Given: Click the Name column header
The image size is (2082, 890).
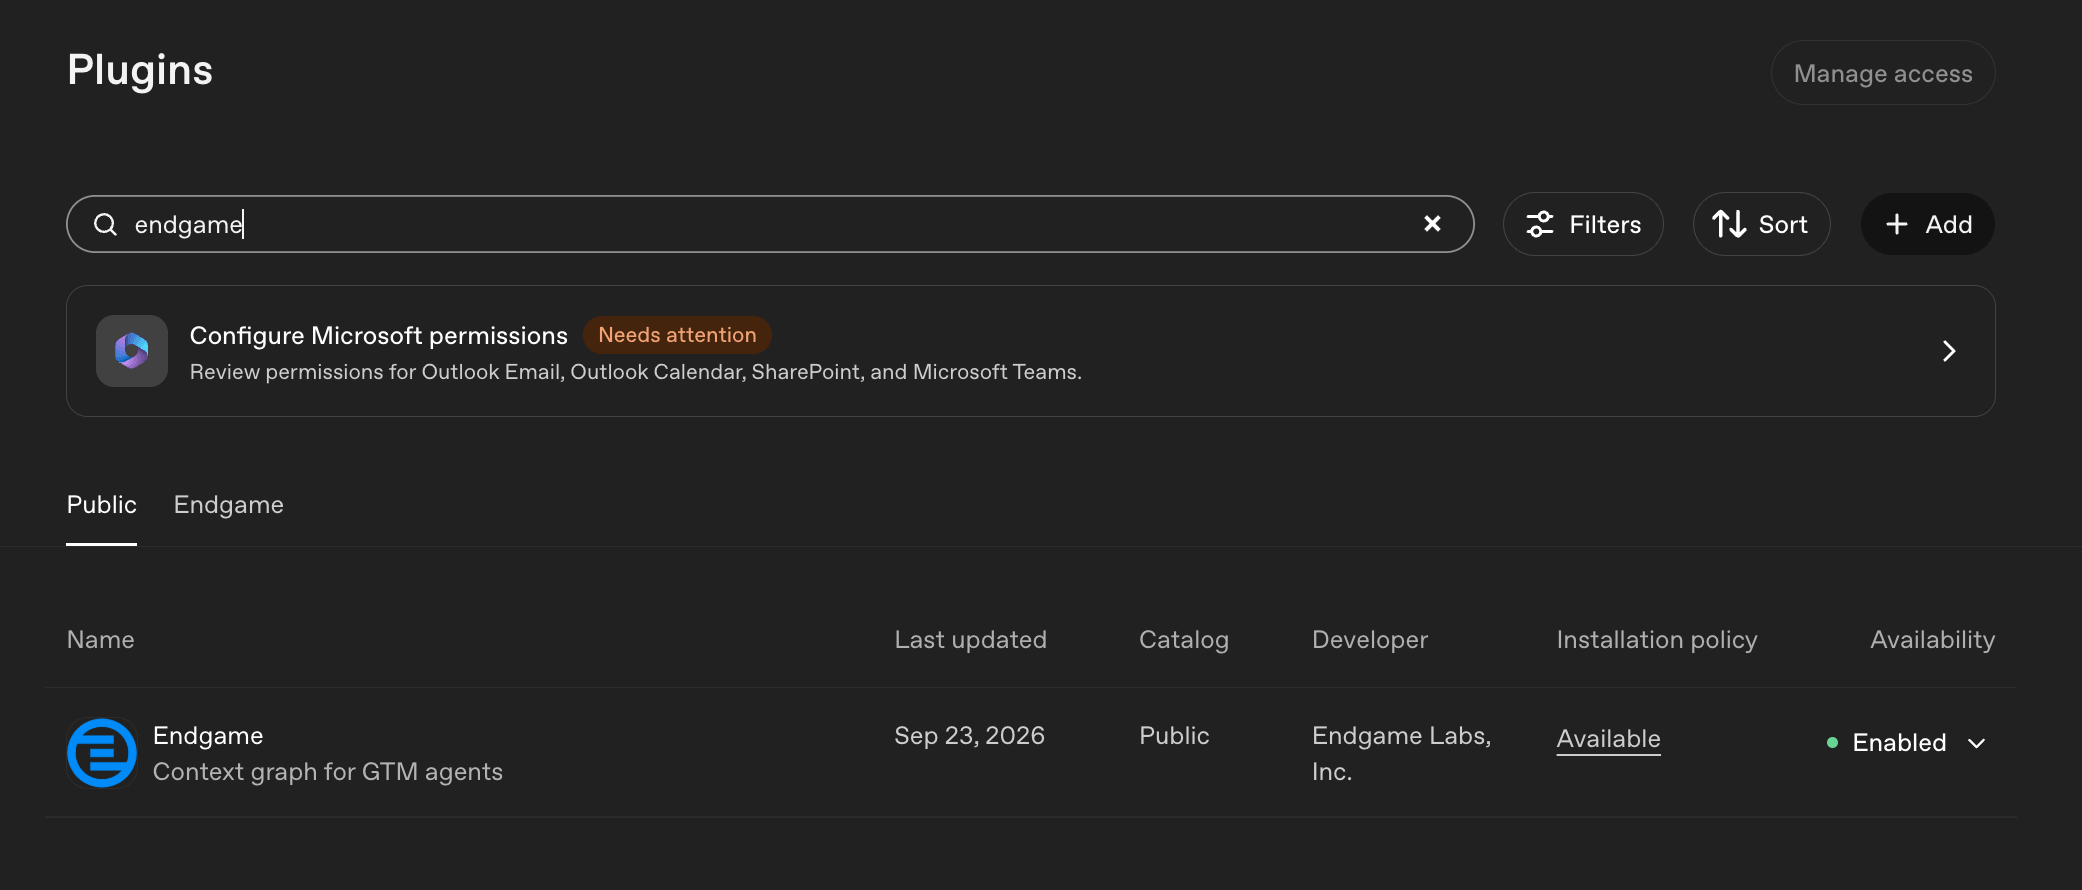Looking at the screenshot, I should coord(101,640).
